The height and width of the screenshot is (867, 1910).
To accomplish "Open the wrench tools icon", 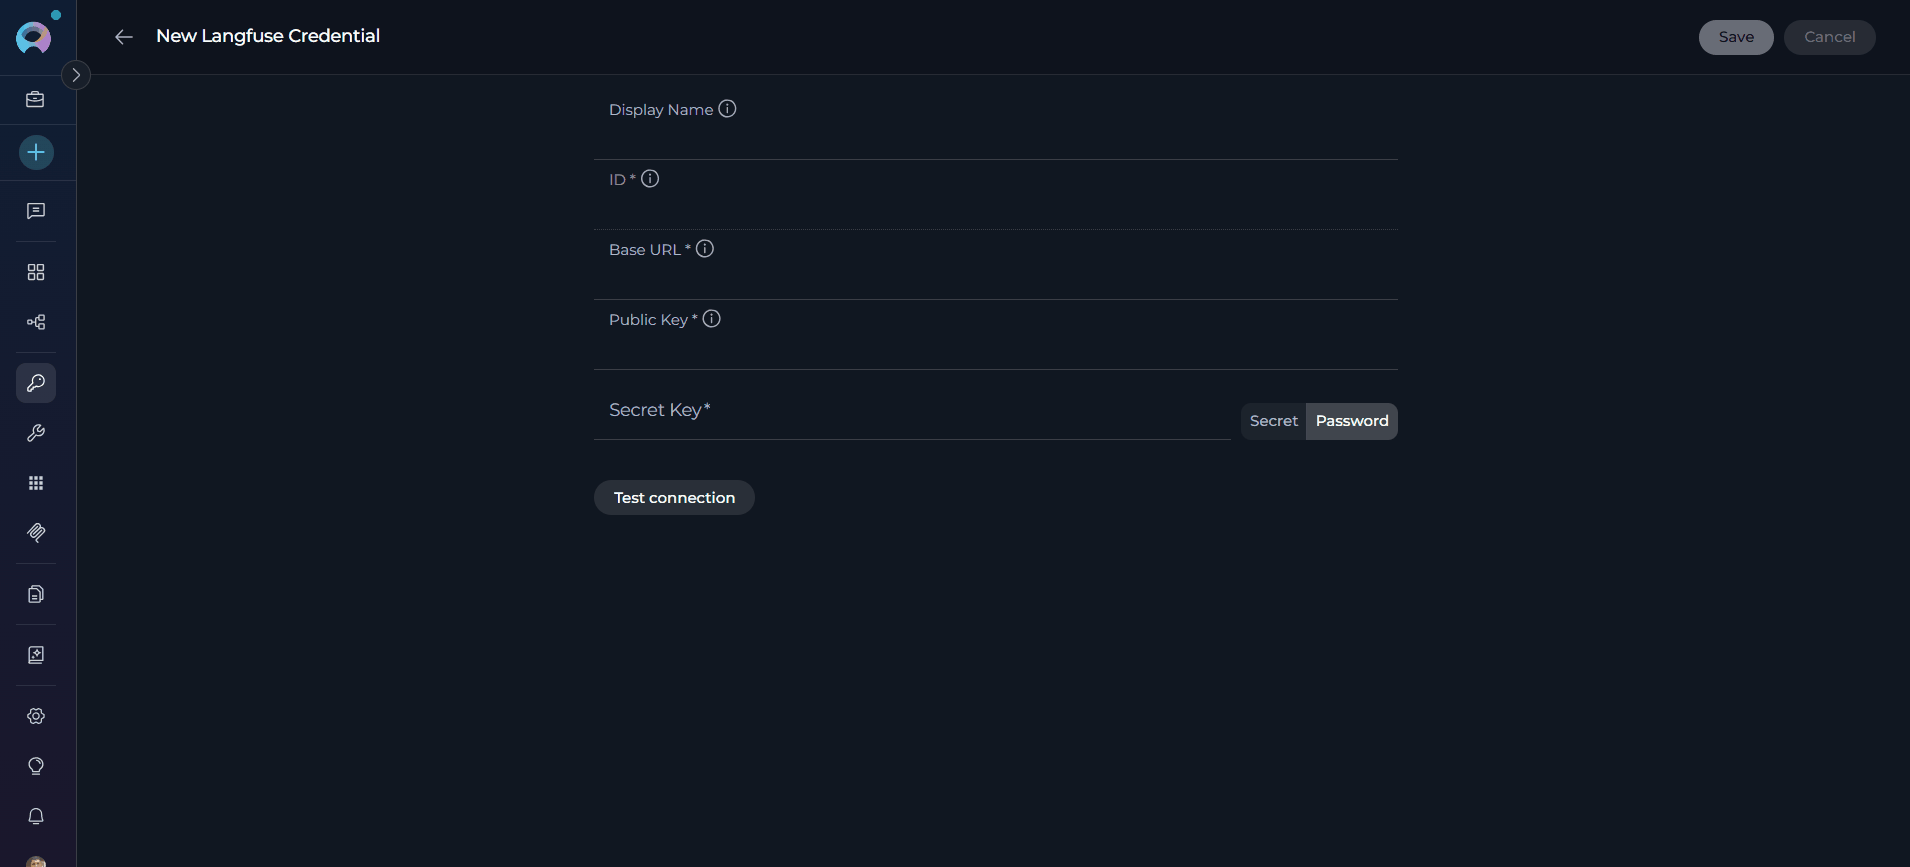I will 36,433.
